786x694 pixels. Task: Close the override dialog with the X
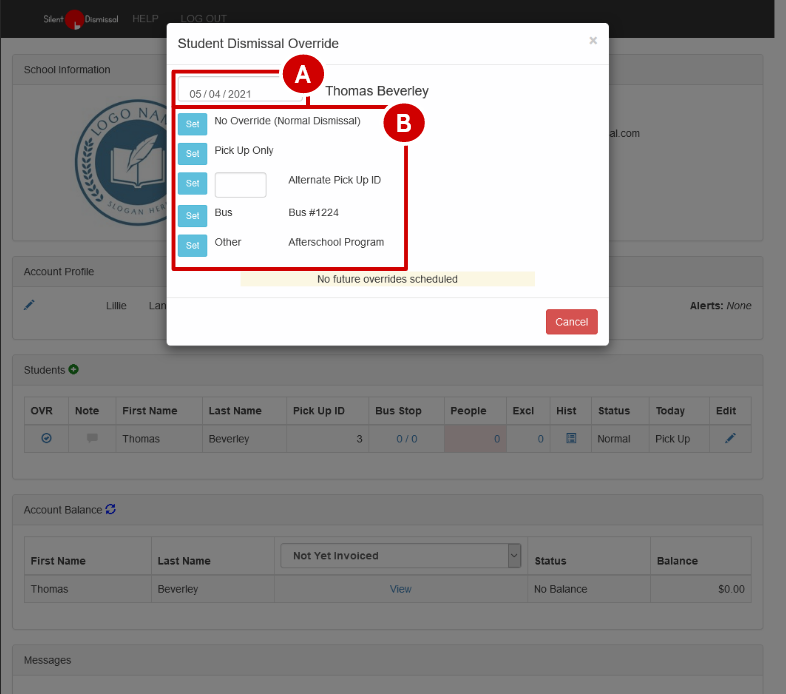[593, 41]
